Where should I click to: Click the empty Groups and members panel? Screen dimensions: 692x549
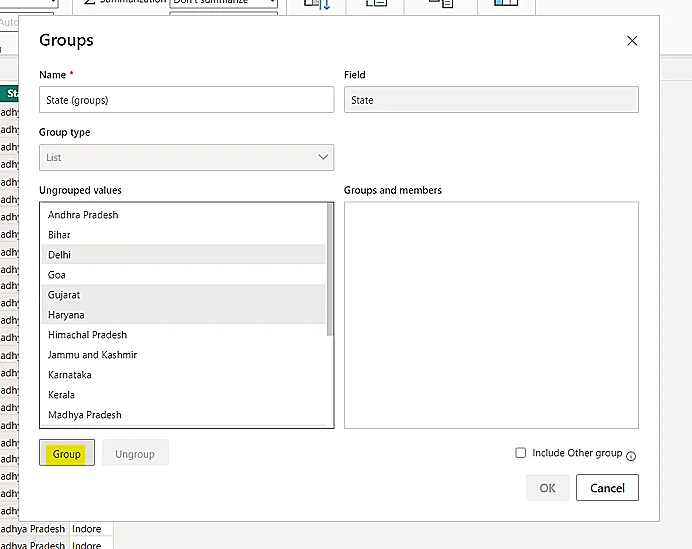coord(491,315)
